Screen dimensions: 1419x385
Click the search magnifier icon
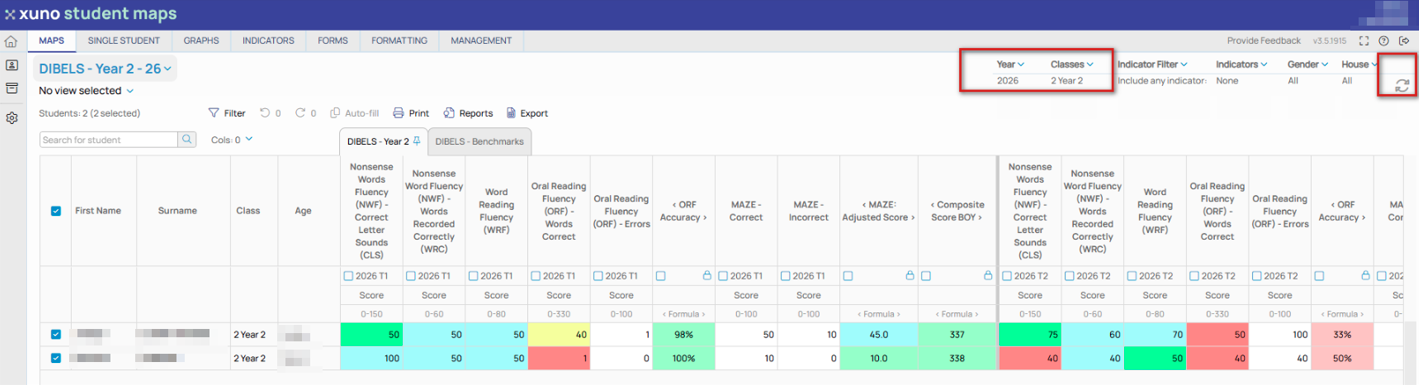(187, 140)
